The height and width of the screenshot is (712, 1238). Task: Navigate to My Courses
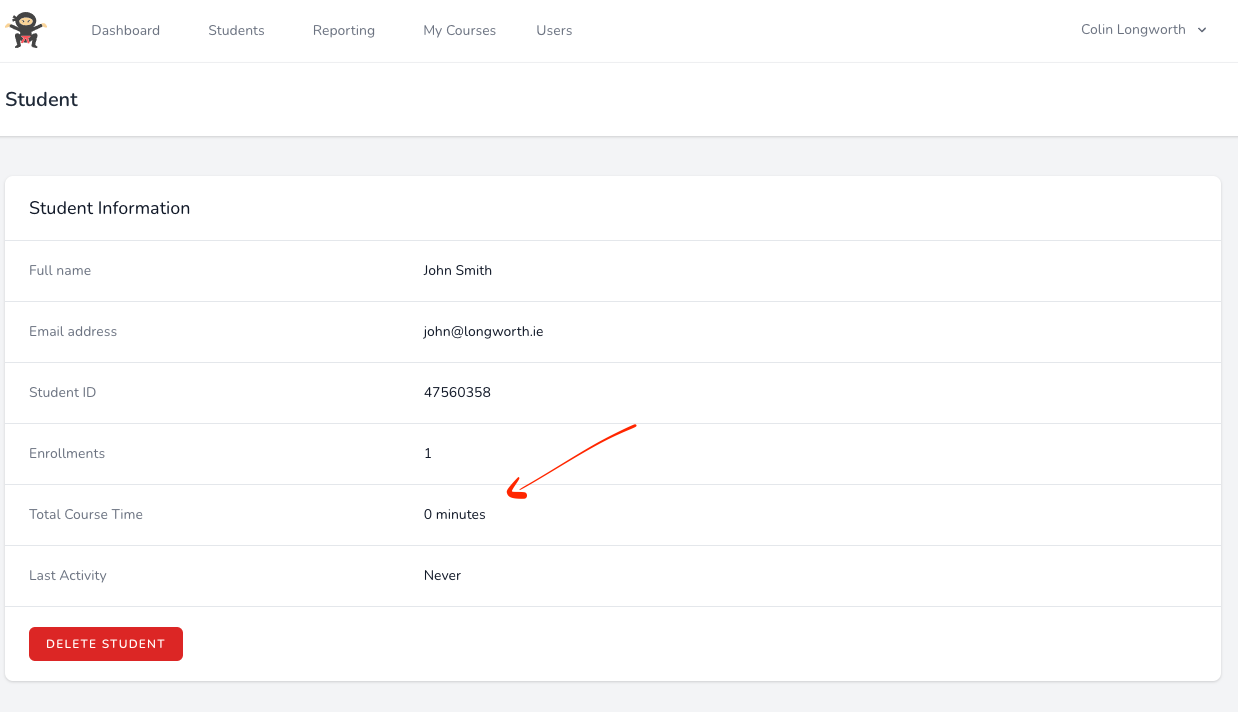pyautogui.click(x=459, y=30)
